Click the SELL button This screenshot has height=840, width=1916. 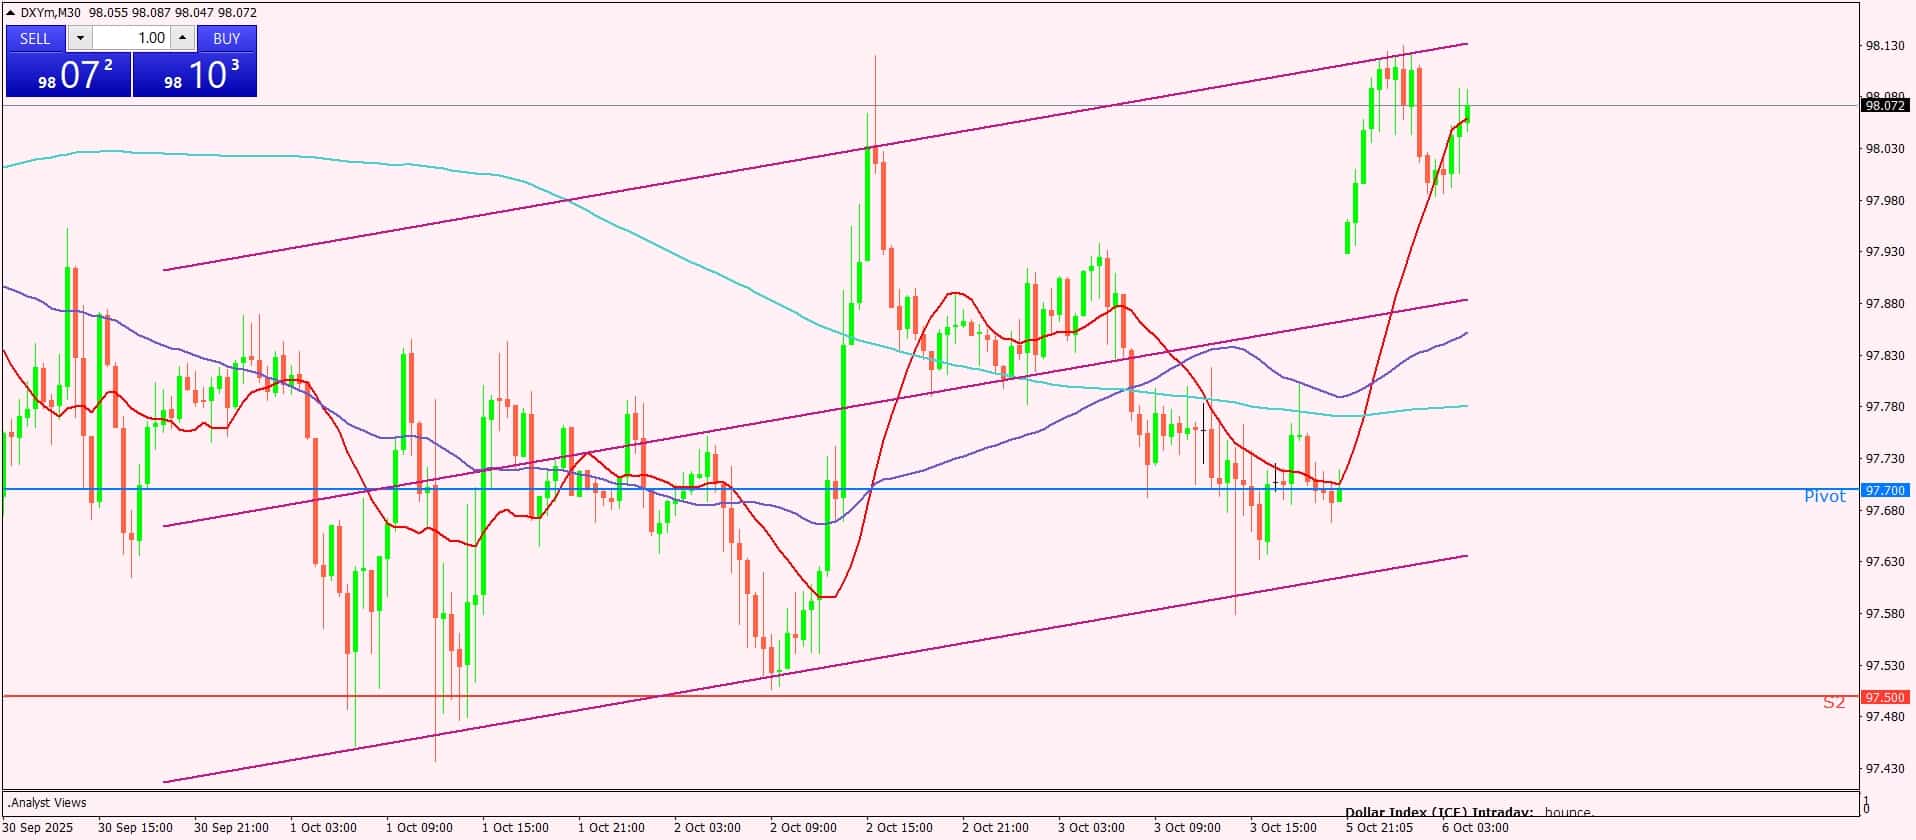[x=35, y=38]
